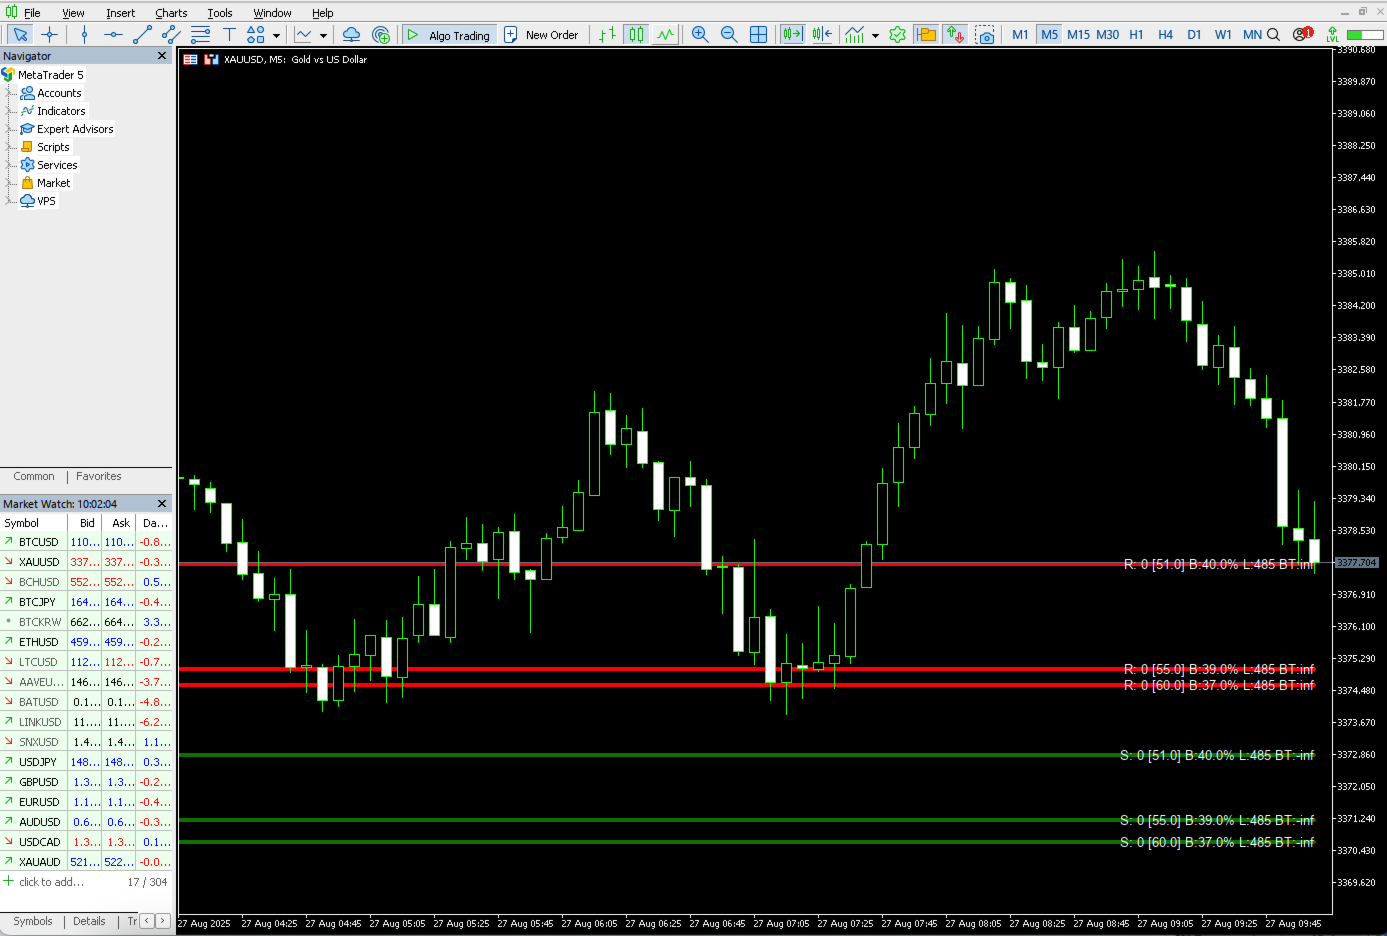Switch to candlestick chart display

point(636,35)
